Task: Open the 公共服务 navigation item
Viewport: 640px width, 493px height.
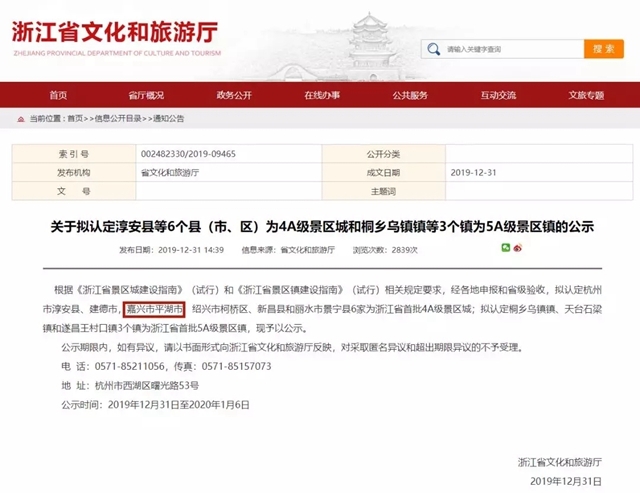Action: (409, 95)
